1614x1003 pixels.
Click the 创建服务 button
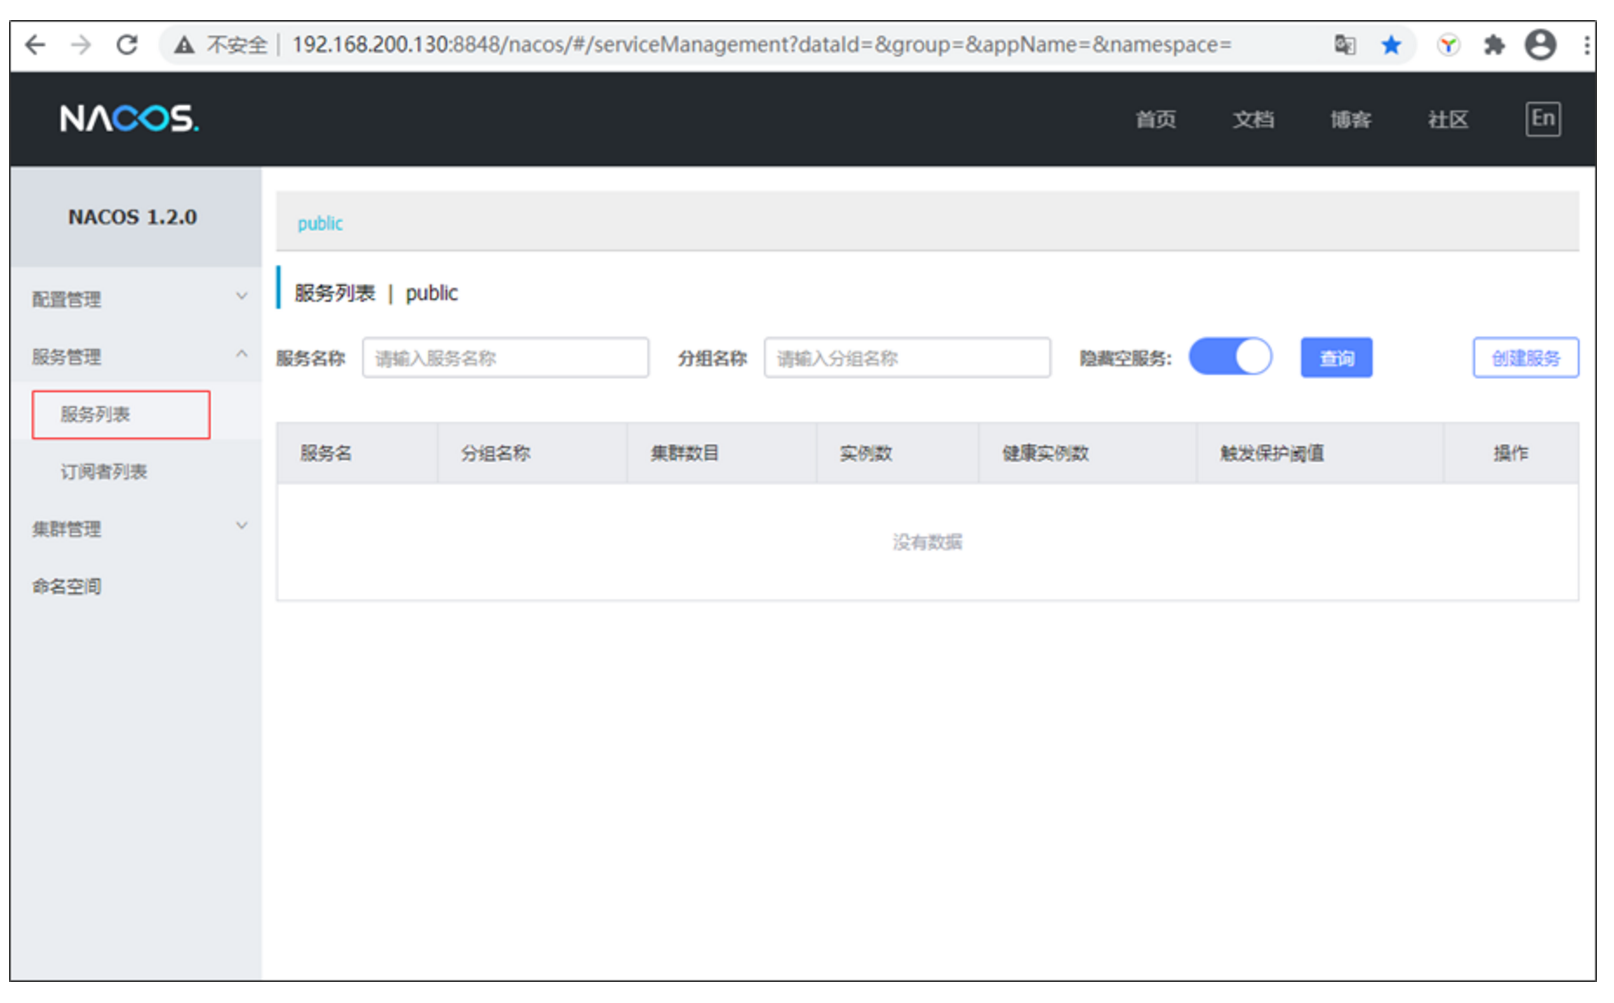coord(1525,357)
